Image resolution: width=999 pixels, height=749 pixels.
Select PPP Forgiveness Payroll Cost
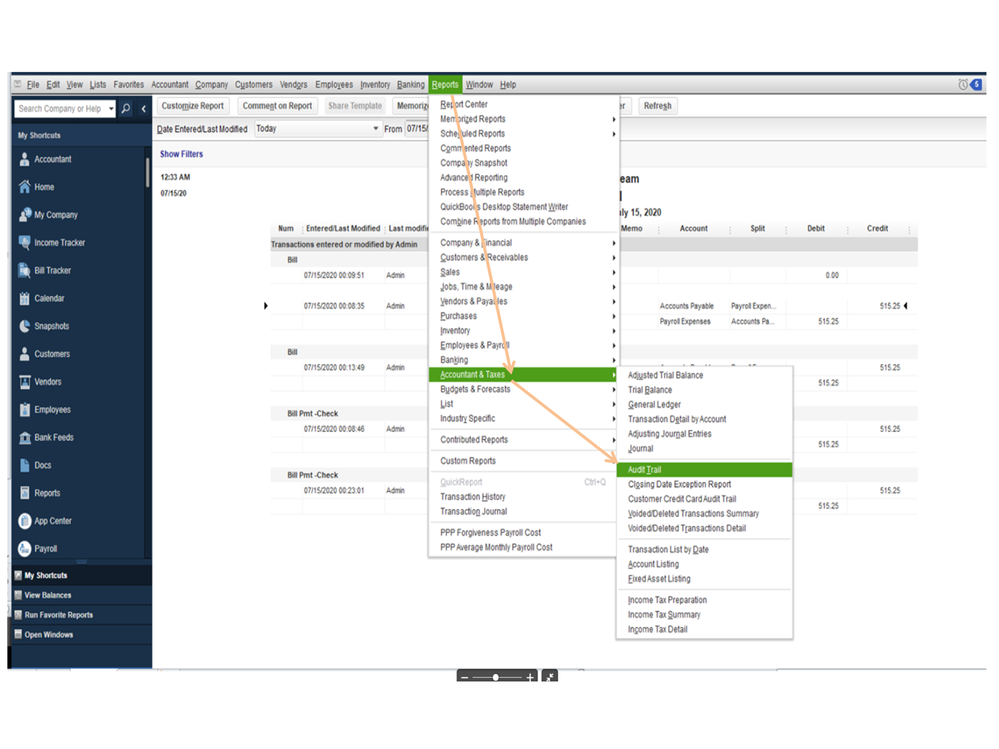pos(491,532)
